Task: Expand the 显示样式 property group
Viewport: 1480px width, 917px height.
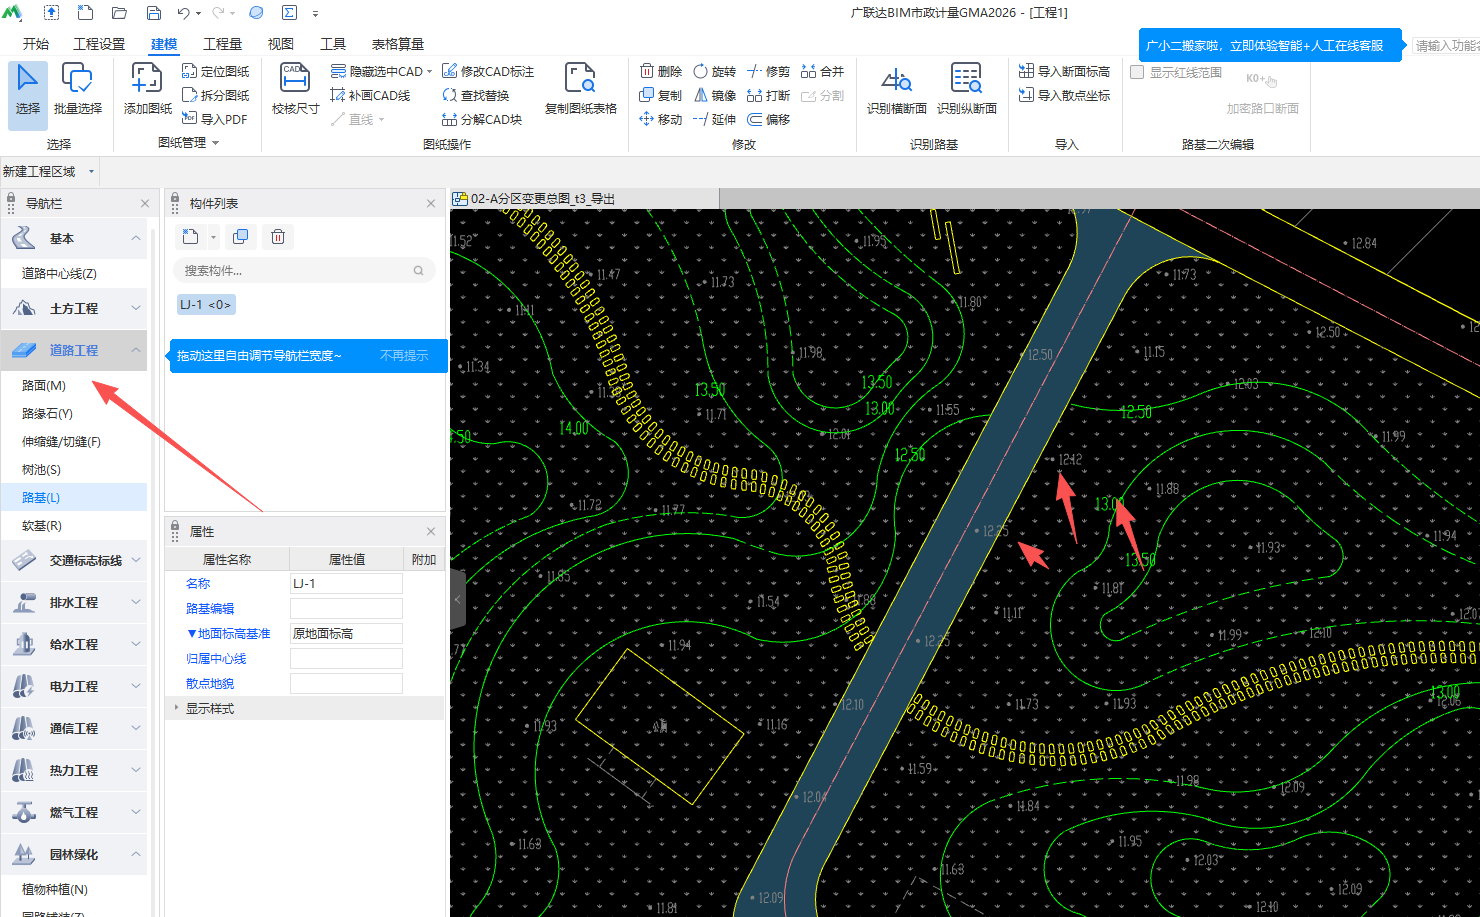Action: (177, 708)
